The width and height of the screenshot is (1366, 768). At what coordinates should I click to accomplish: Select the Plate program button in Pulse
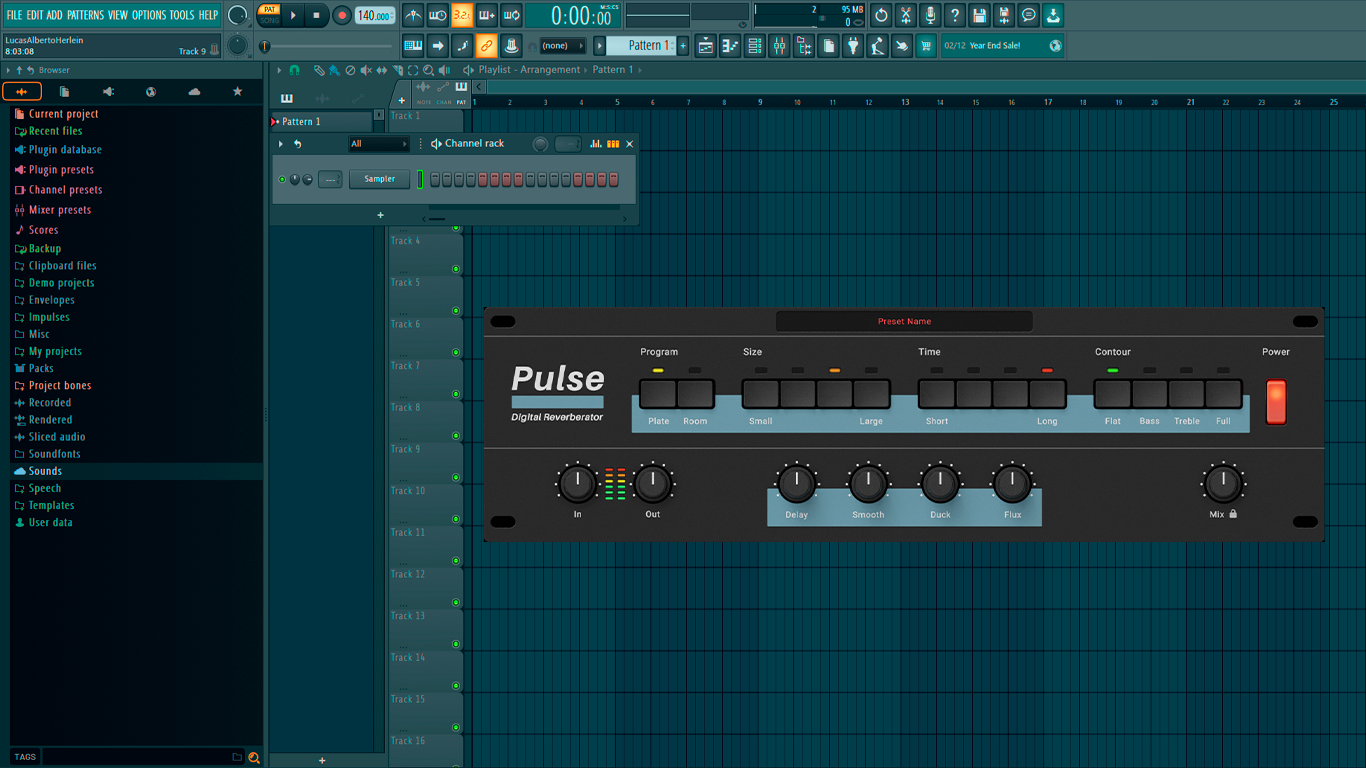[x=658, y=394]
